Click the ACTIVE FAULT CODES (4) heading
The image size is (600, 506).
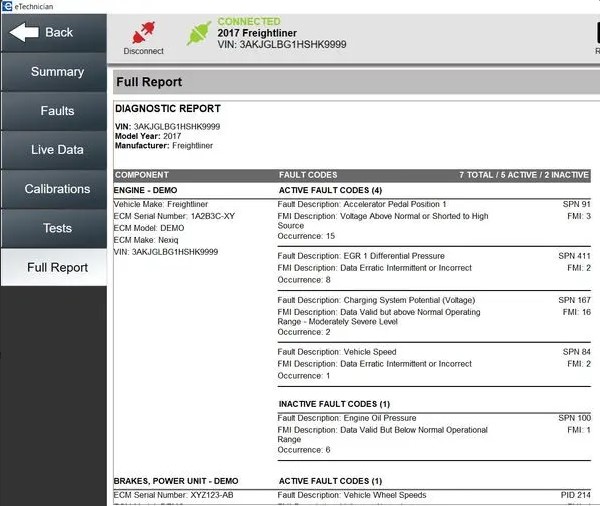[x=330, y=189]
